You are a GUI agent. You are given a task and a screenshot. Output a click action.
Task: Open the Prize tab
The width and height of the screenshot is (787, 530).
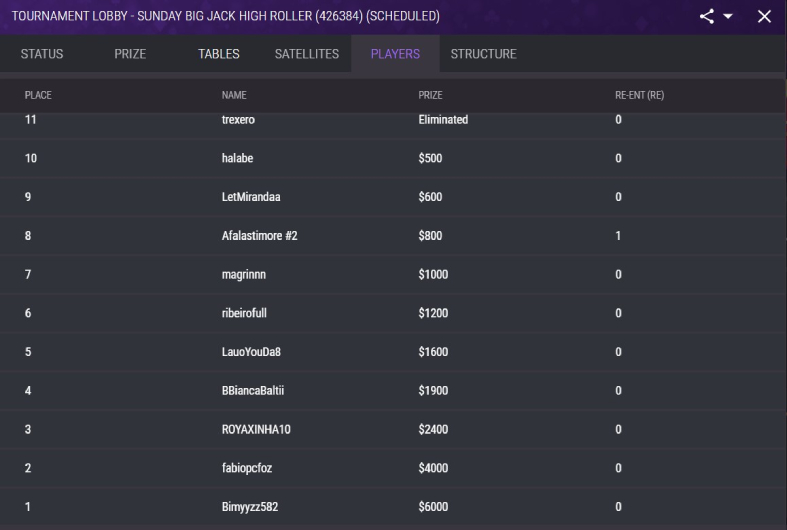pyautogui.click(x=130, y=54)
